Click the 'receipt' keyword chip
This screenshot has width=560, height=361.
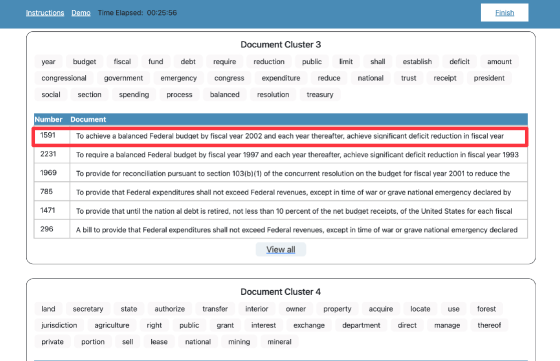445,78
